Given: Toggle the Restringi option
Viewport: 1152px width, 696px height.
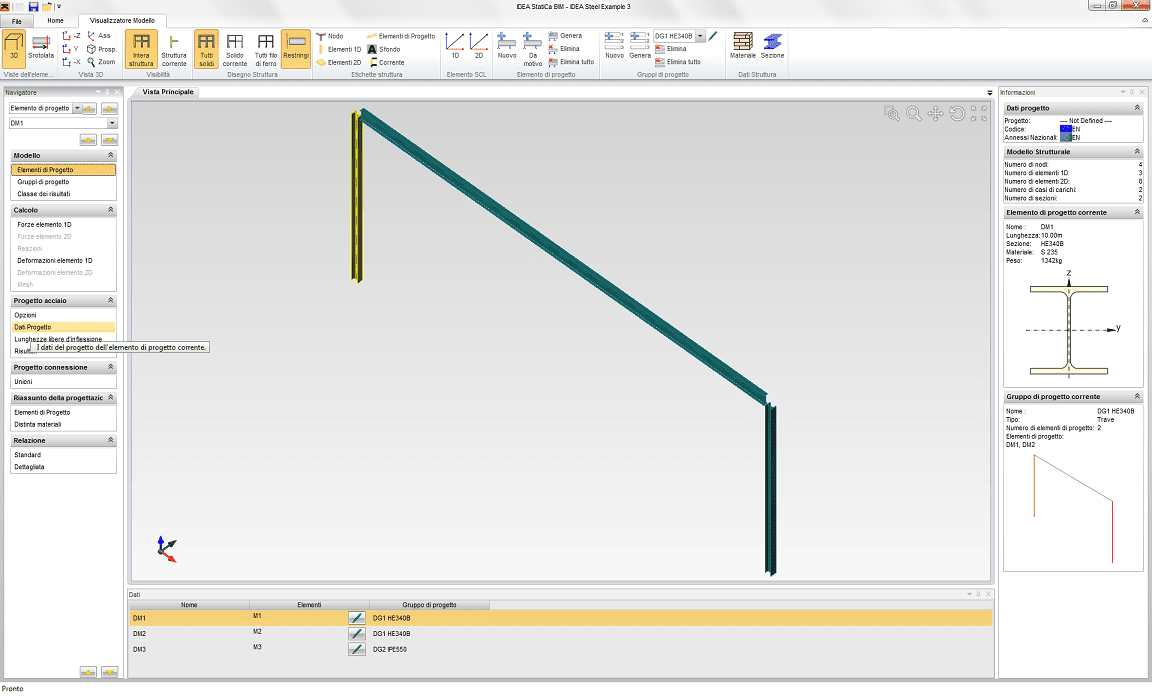Looking at the screenshot, I should (x=296, y=49).
